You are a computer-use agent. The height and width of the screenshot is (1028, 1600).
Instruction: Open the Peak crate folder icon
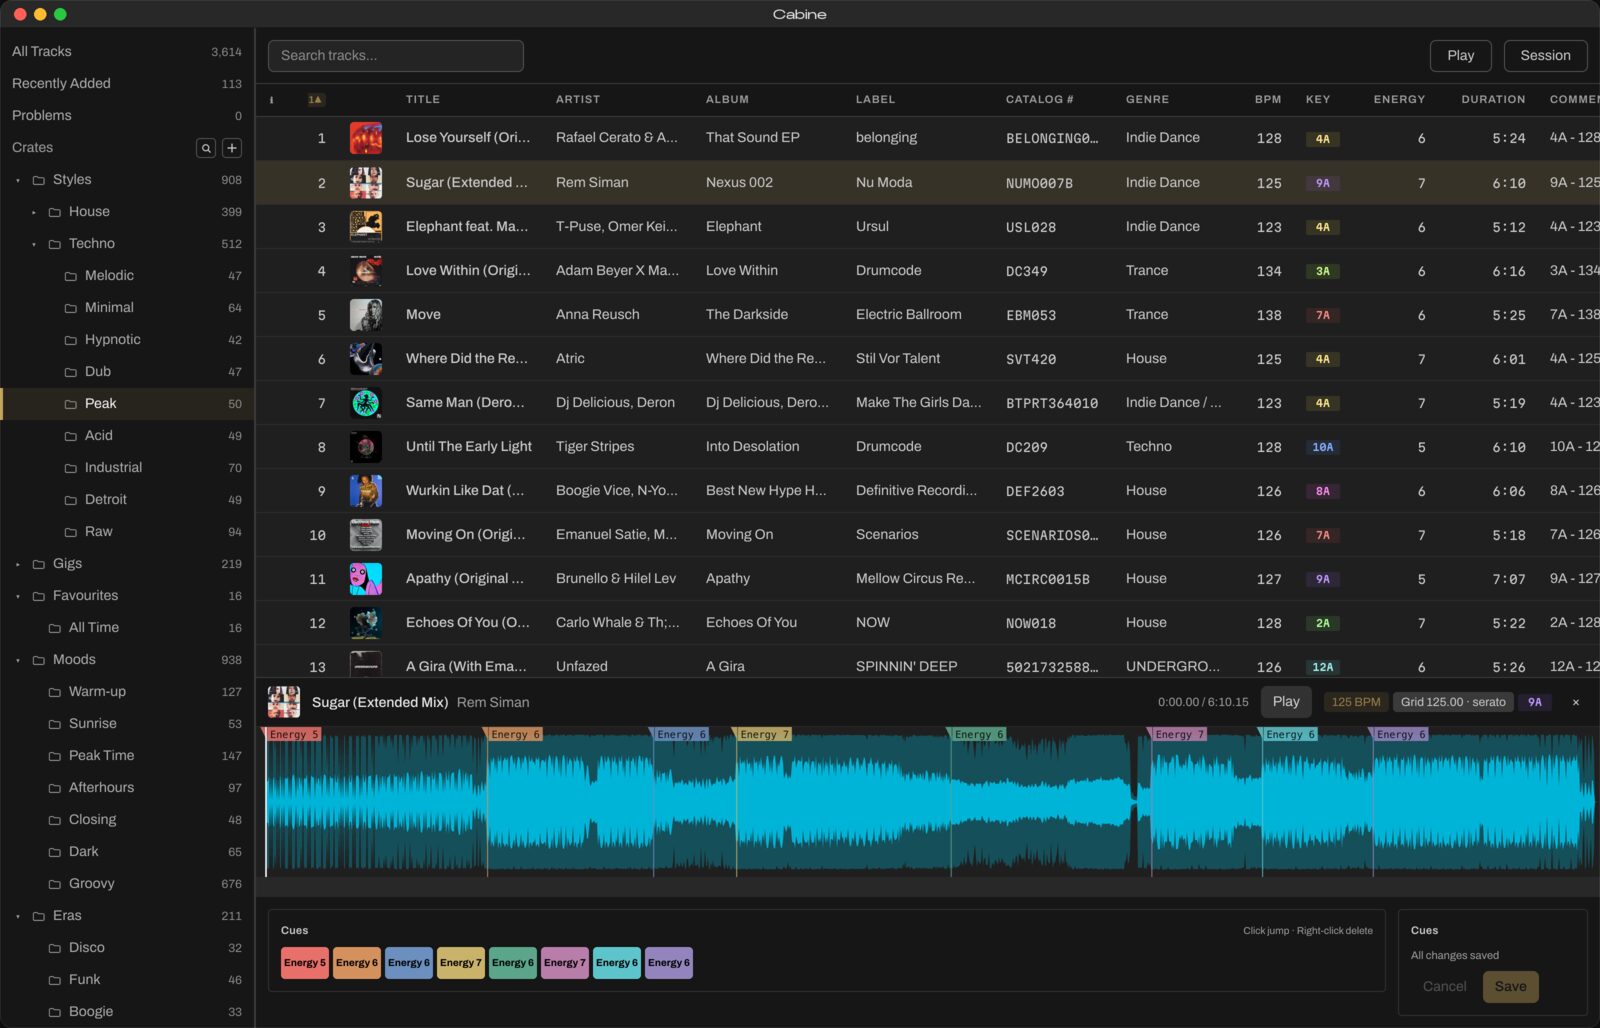click(71, 404)
